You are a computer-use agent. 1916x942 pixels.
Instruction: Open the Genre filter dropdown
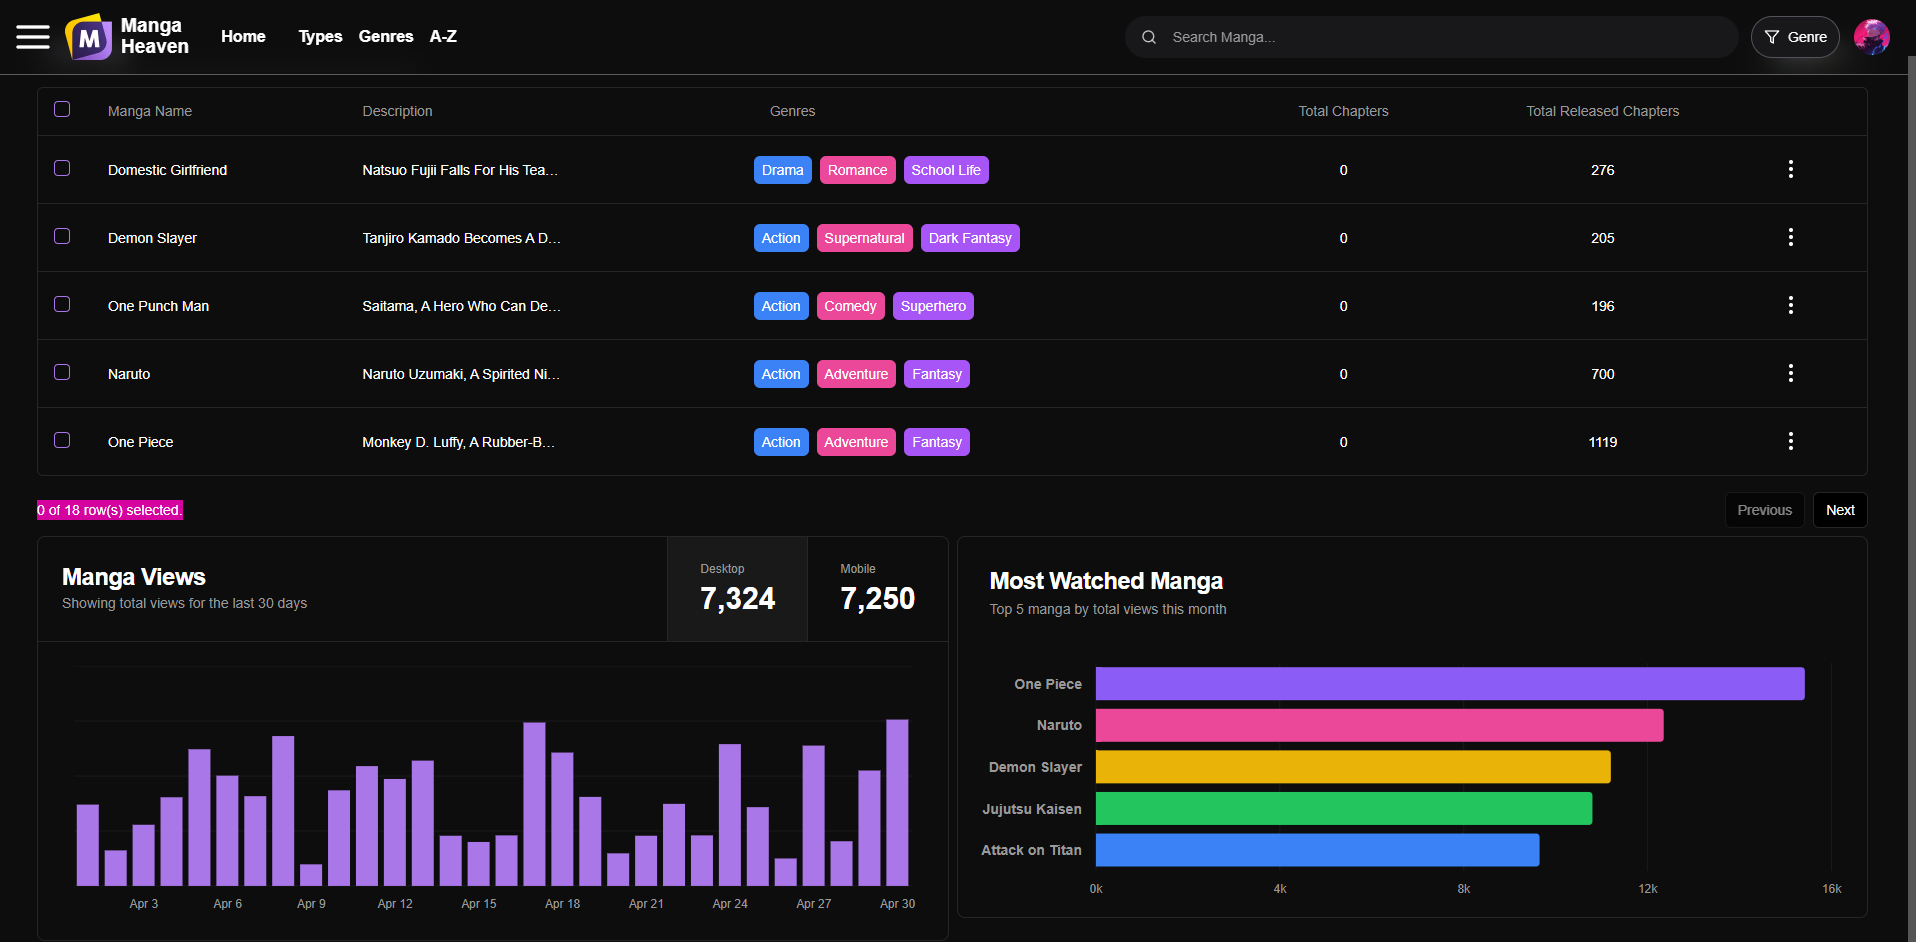(1795, 37)
